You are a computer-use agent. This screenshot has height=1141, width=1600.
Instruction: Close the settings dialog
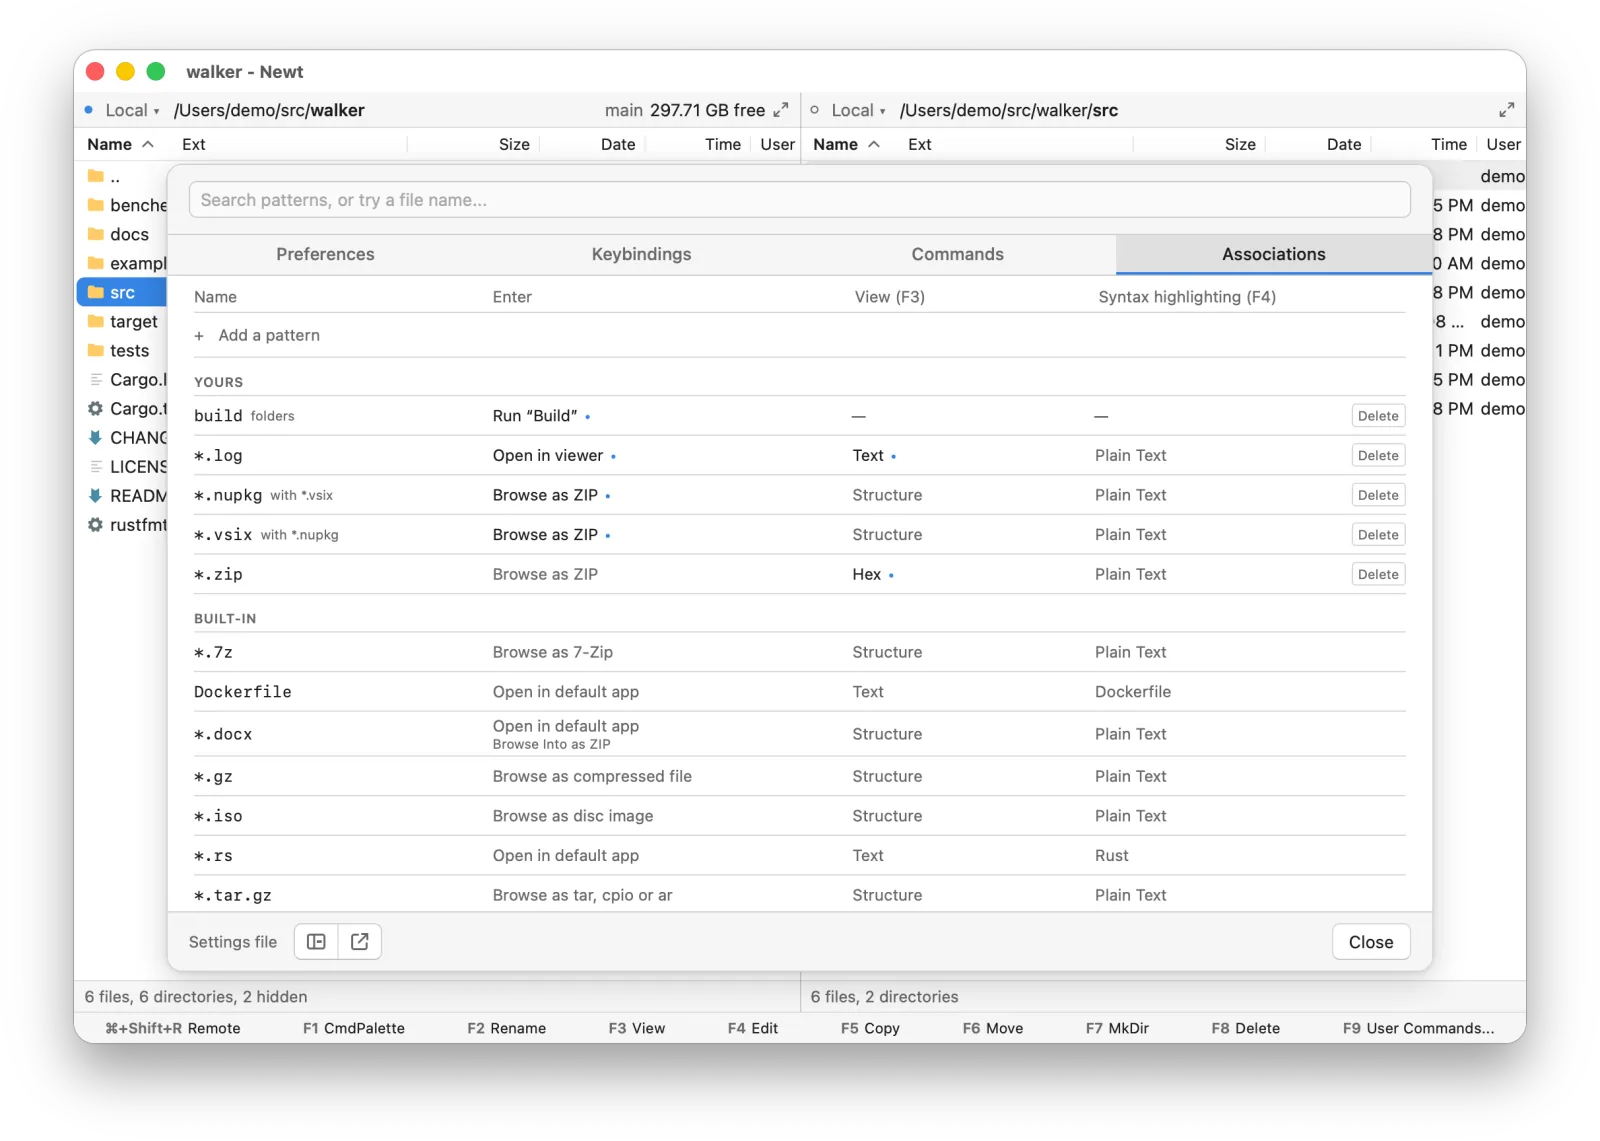click(1370, 942)
